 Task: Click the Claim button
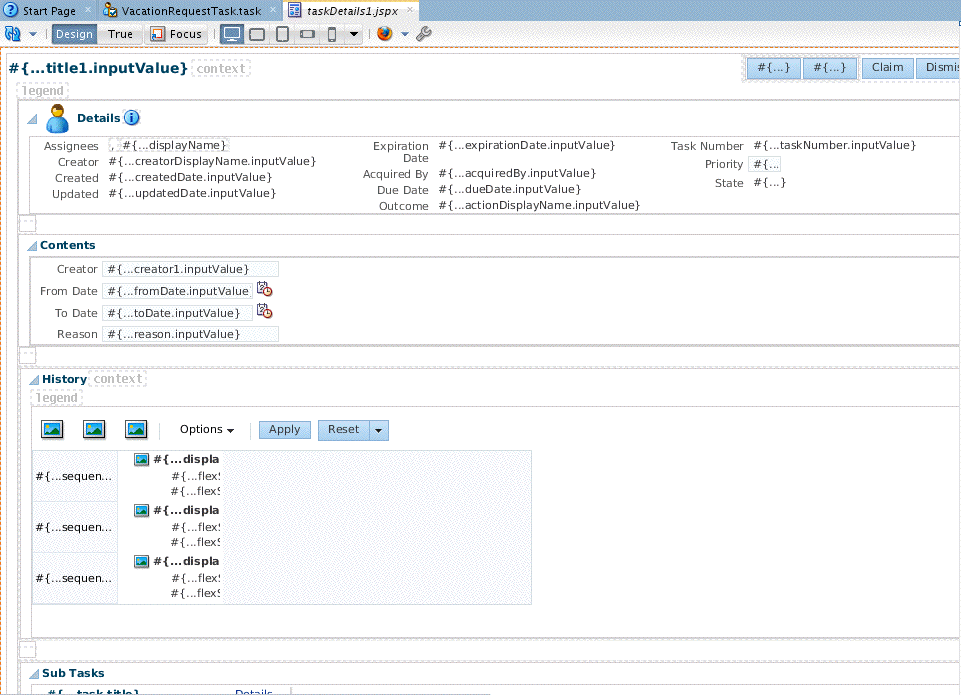point(887,68)
